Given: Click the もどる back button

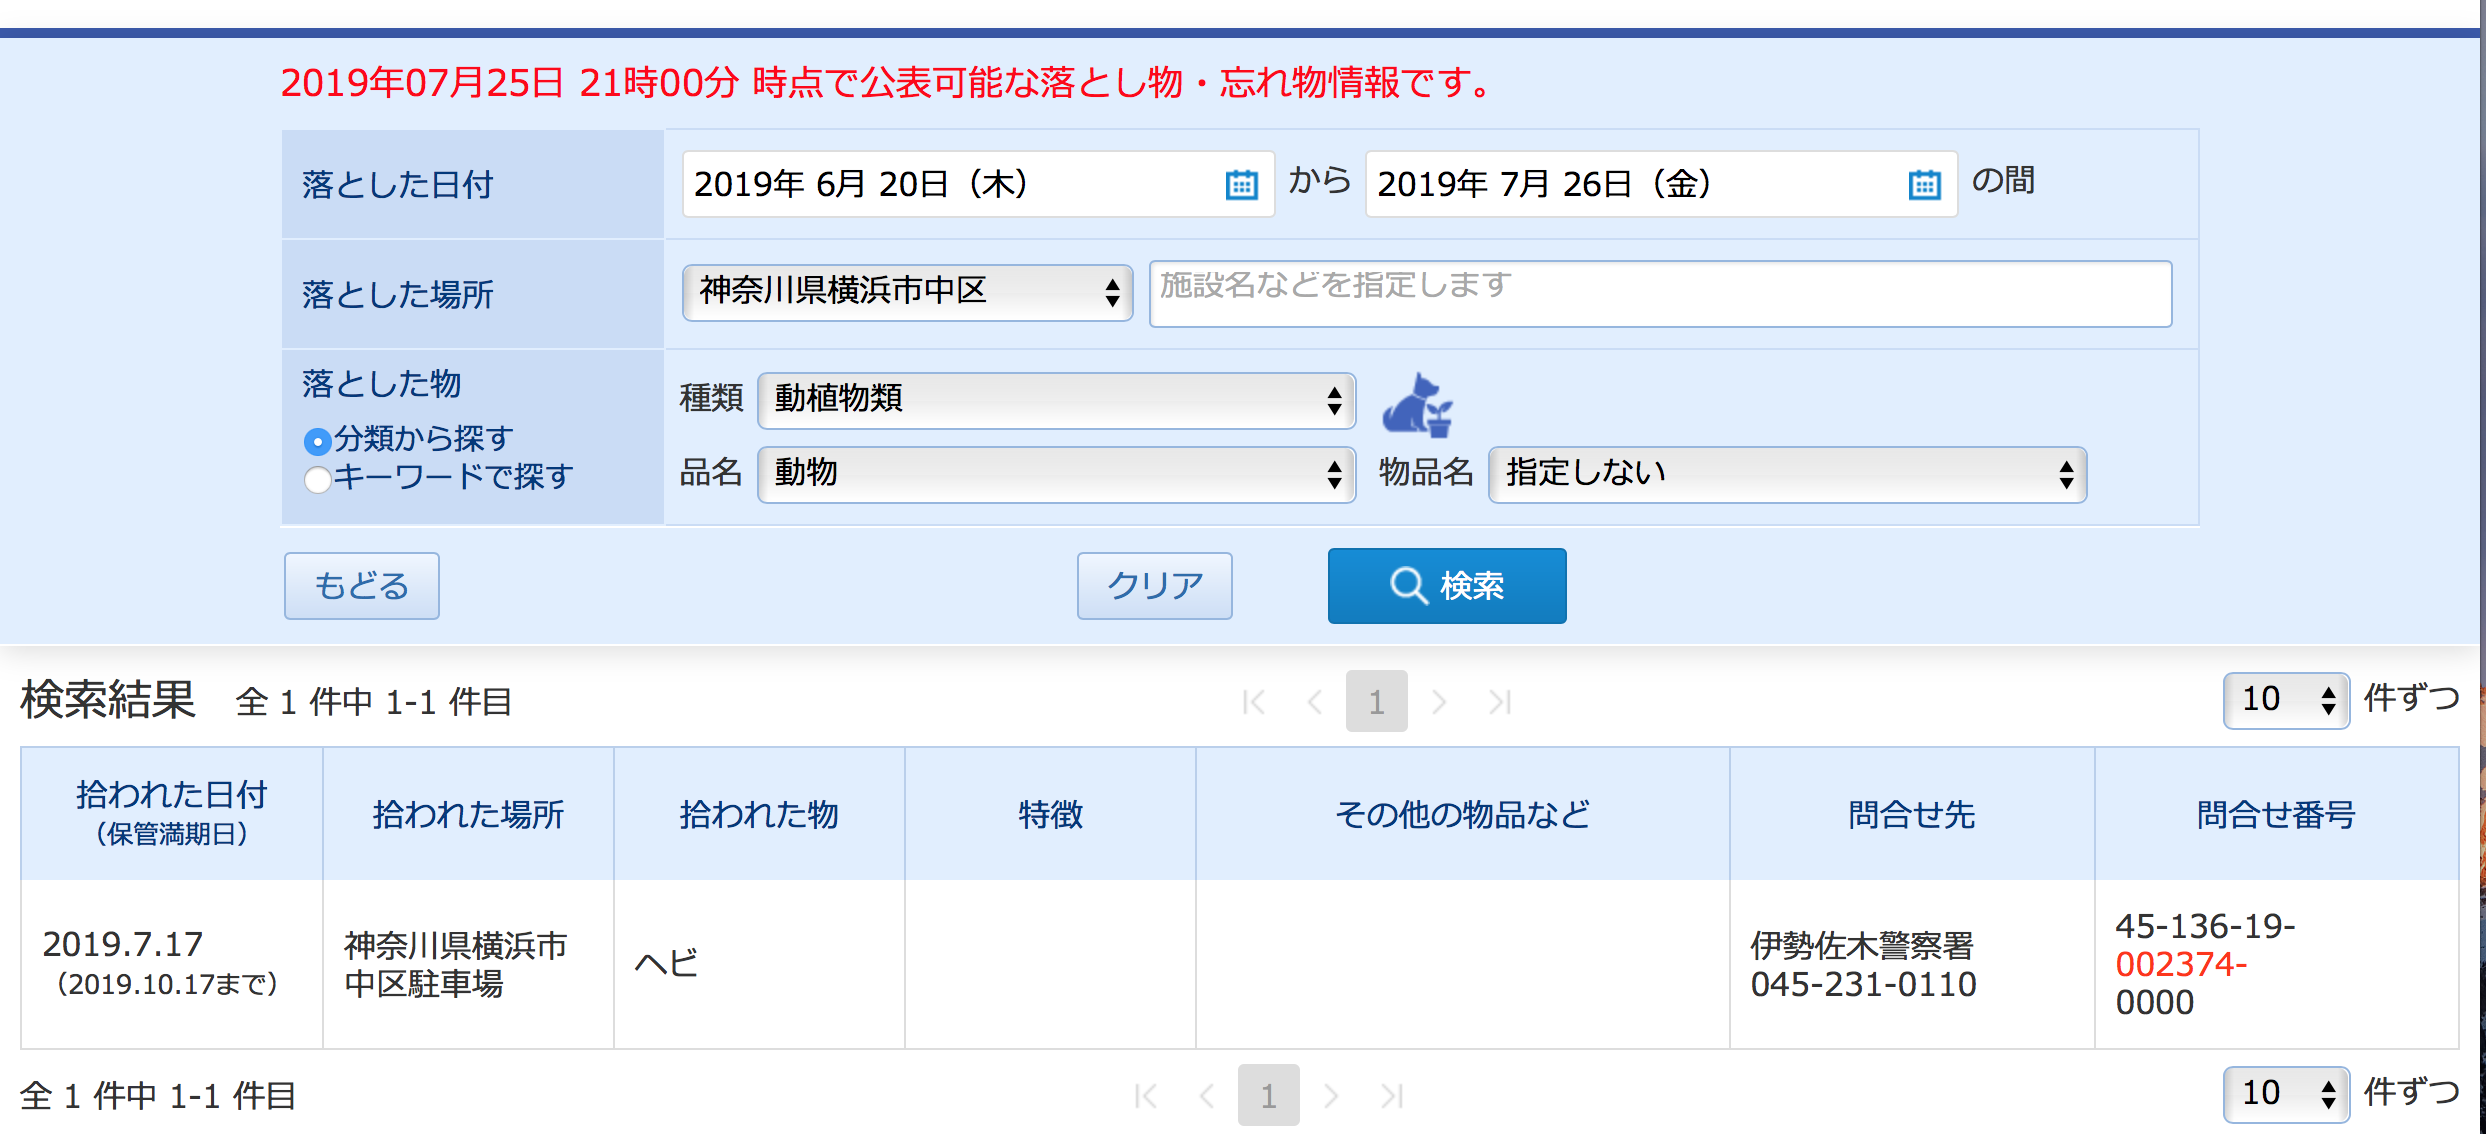Looking at the screenshot, I should pyautogui.click(x=361, y=586).
